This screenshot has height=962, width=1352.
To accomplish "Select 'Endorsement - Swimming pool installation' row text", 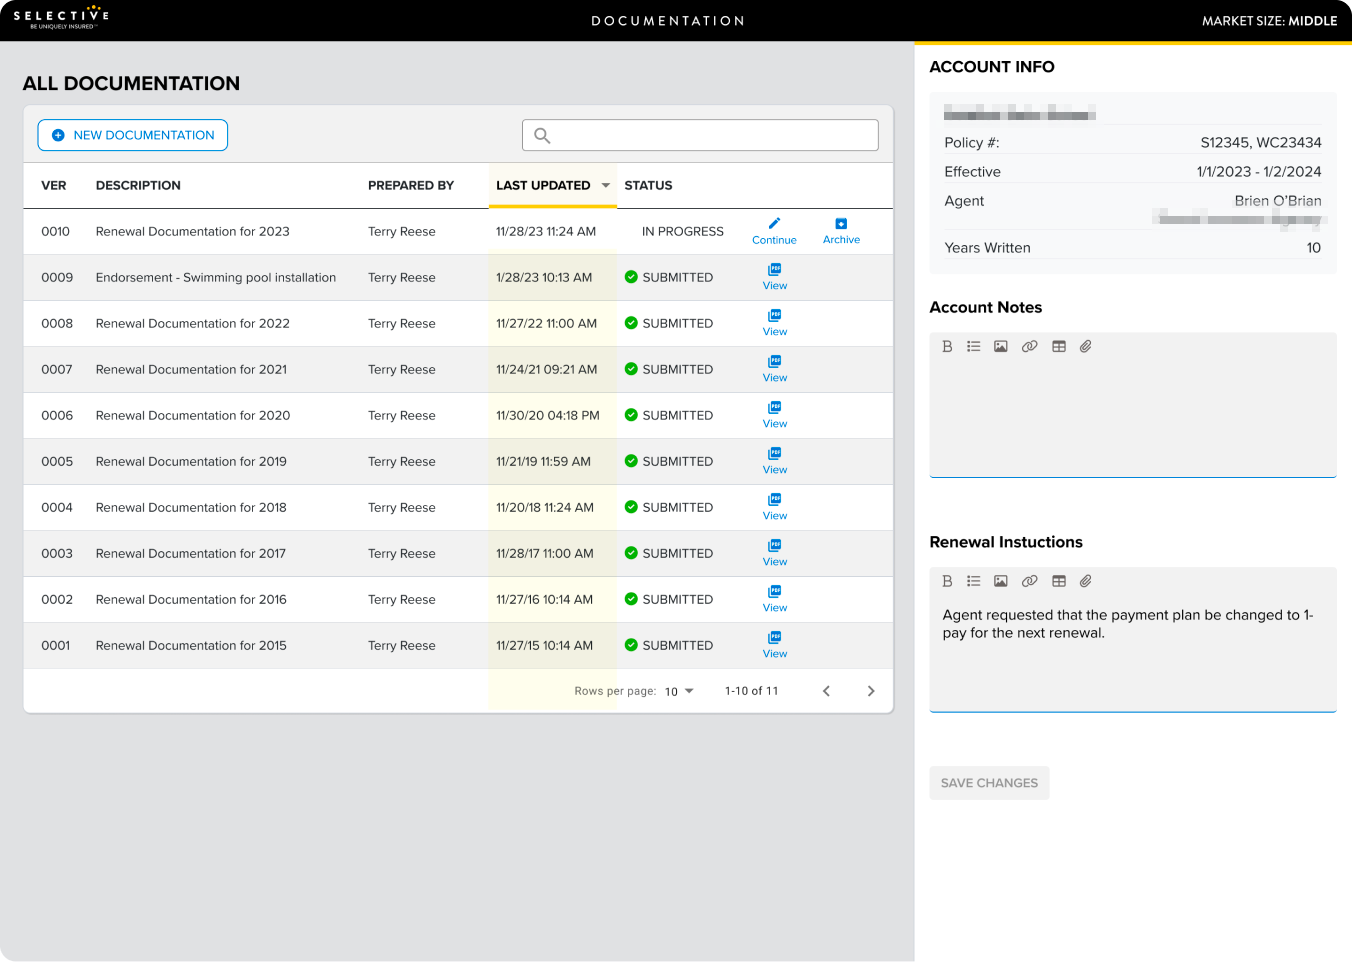I will coord(216,277).
